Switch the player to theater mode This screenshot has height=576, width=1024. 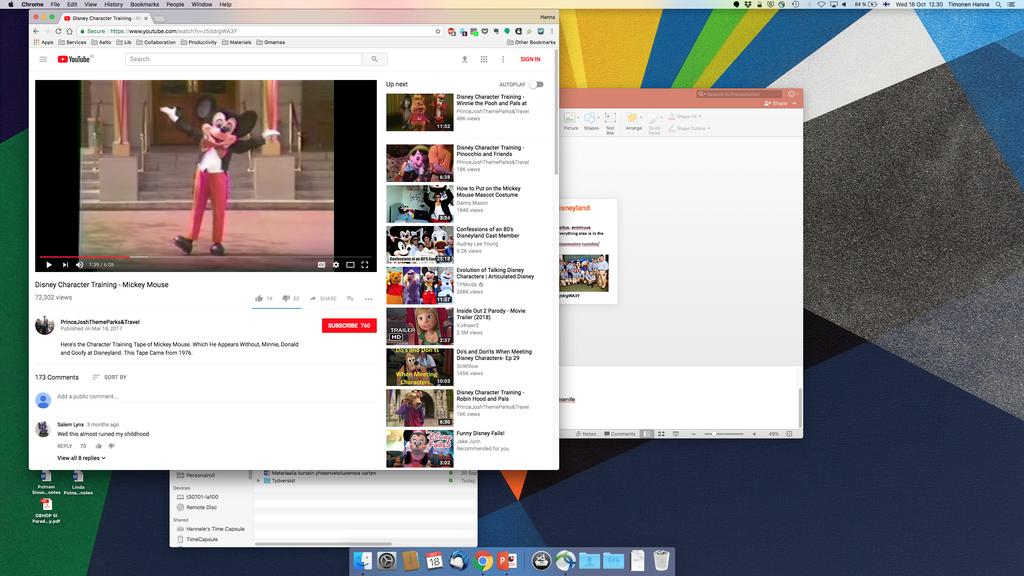(x=350, y=264)
